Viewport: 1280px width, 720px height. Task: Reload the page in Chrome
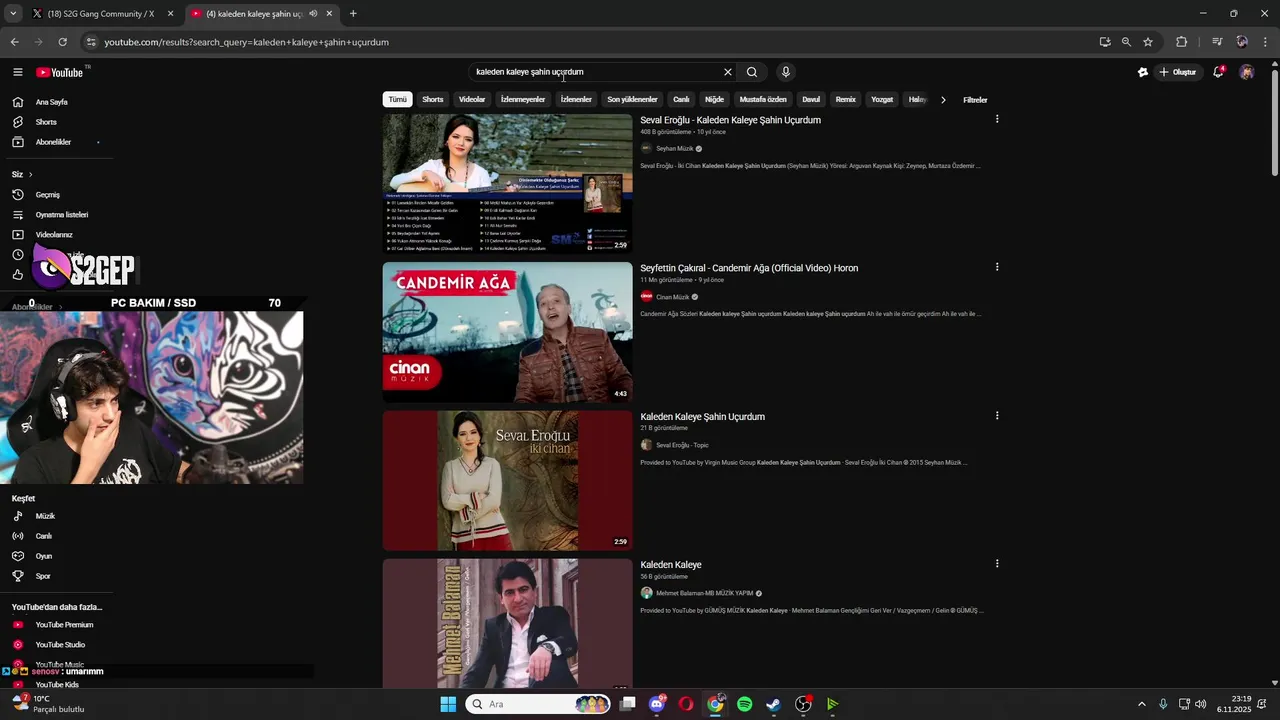(62, 42)
